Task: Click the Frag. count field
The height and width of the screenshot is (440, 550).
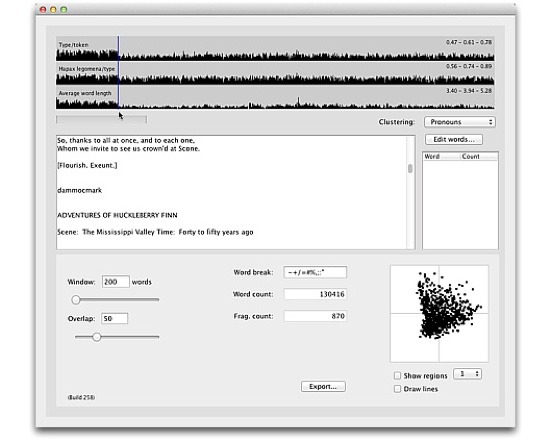Action: point(315,316)
